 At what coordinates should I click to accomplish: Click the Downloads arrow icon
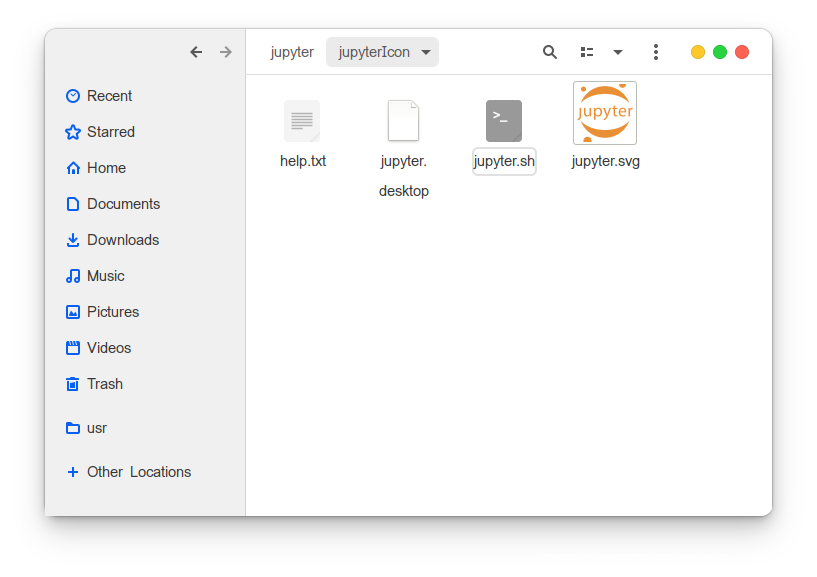[73, 240]
